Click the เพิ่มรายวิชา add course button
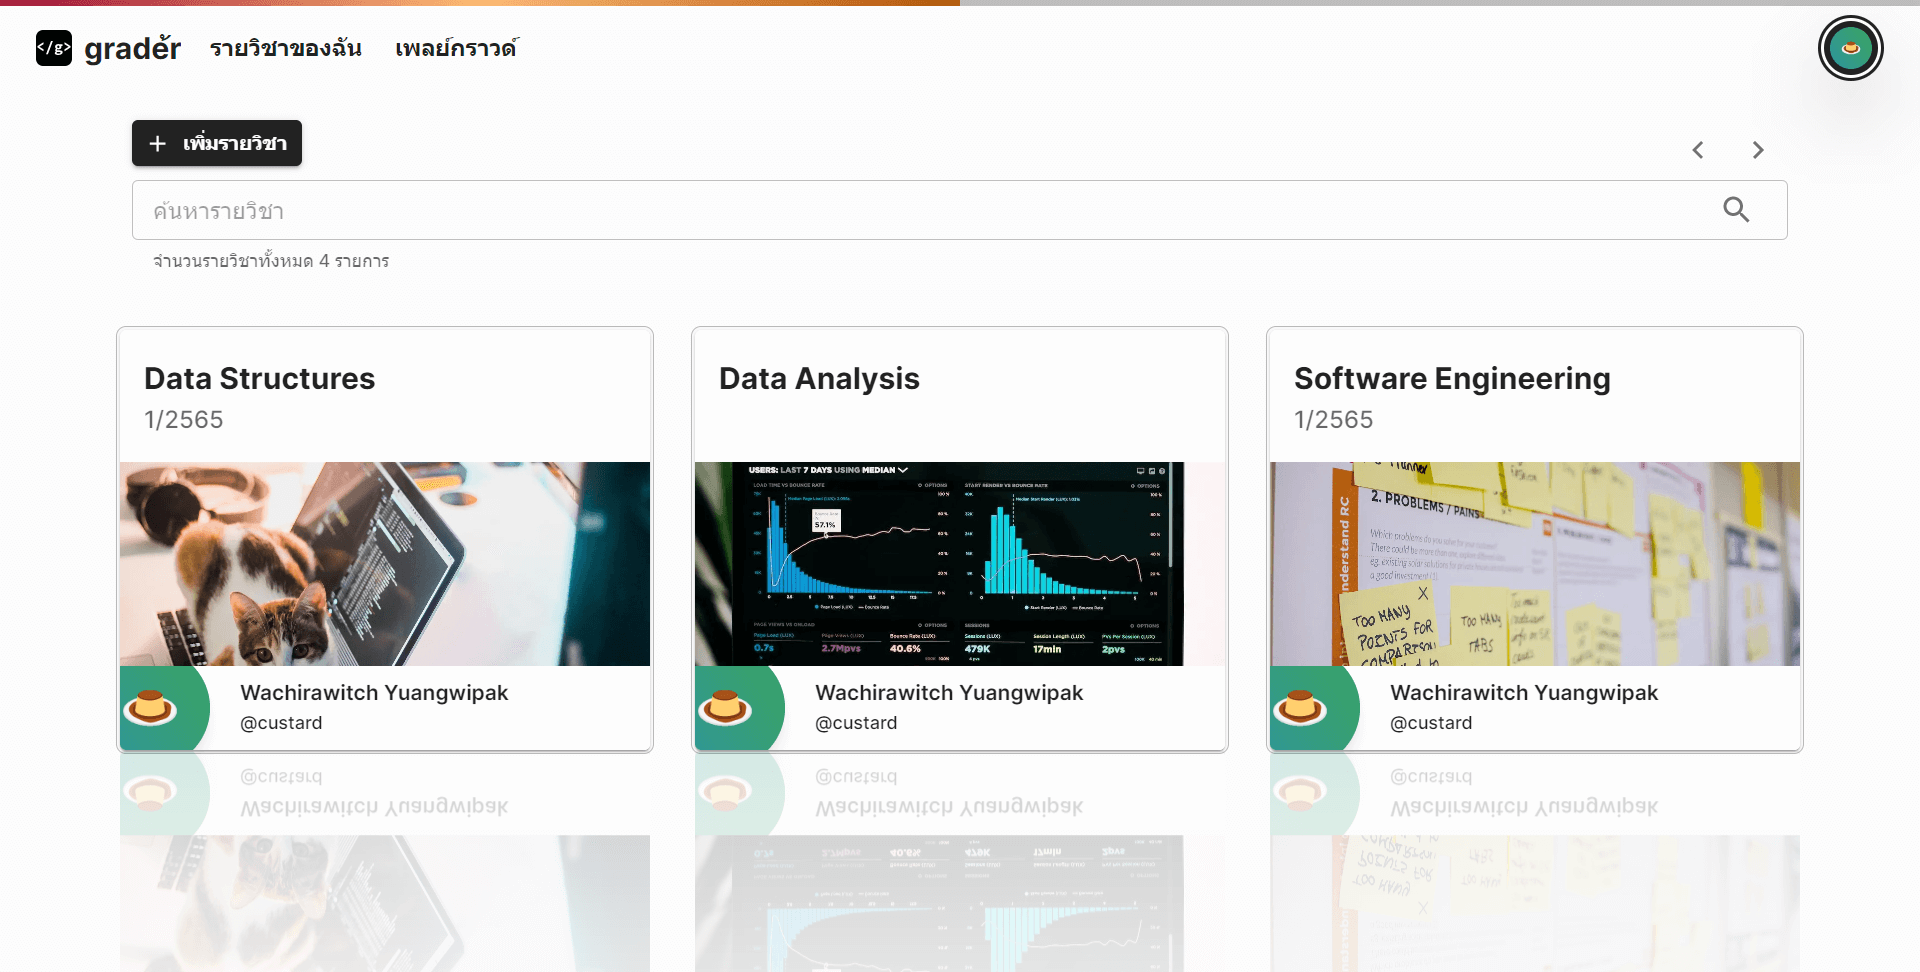1920x972 pixels. (x=217, y=143)
